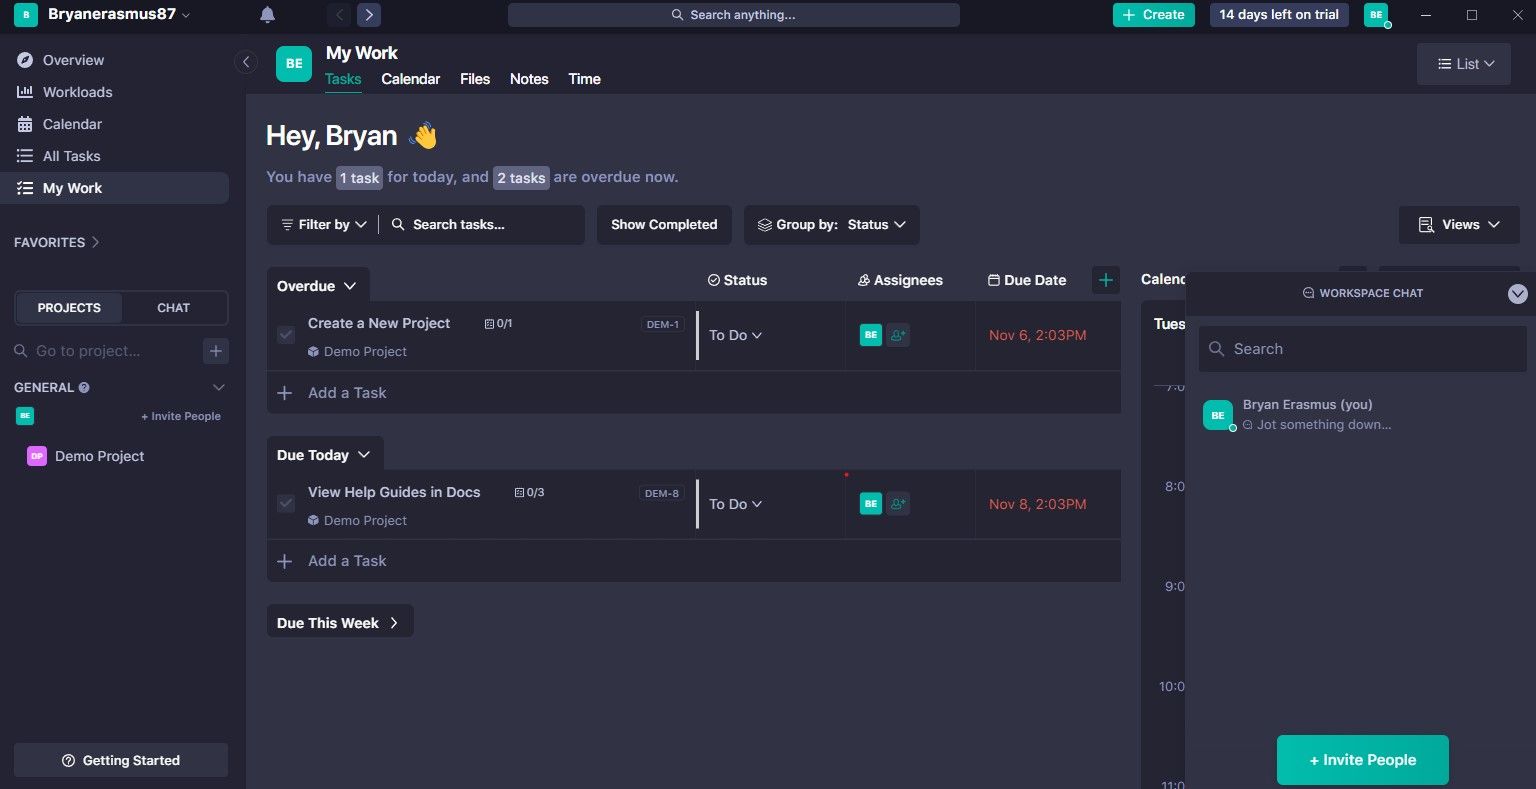Click the General section help icon
The height and width of the screenshot is (789, 1536).
tap(84, 388)
